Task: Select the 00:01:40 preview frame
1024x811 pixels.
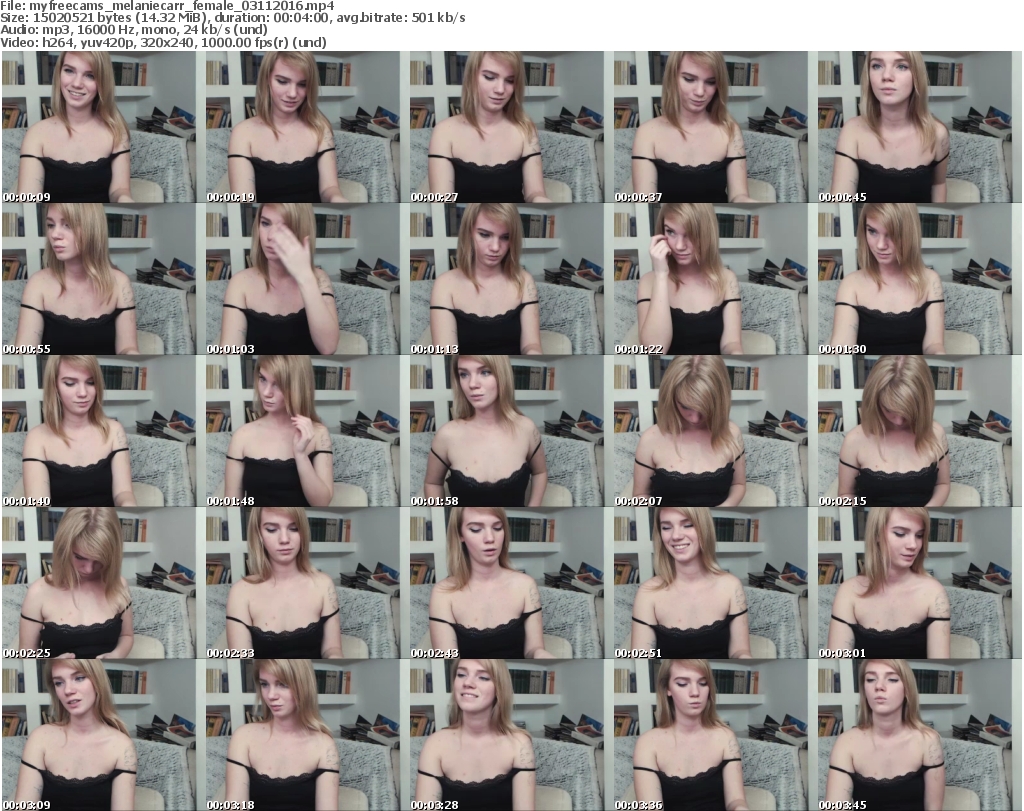Action: (99, 431)
